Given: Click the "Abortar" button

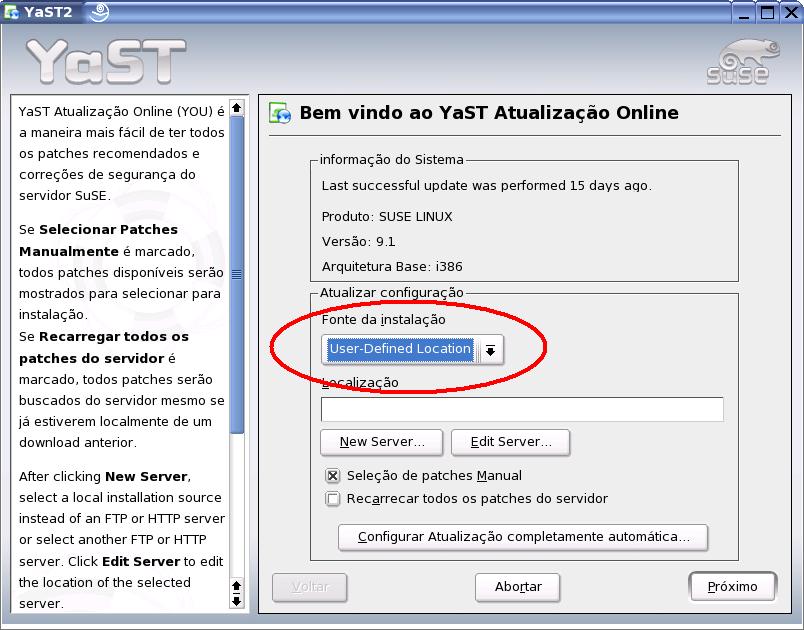Looking at the screenshot, I should pyautogui.click(x=518, y=587).
